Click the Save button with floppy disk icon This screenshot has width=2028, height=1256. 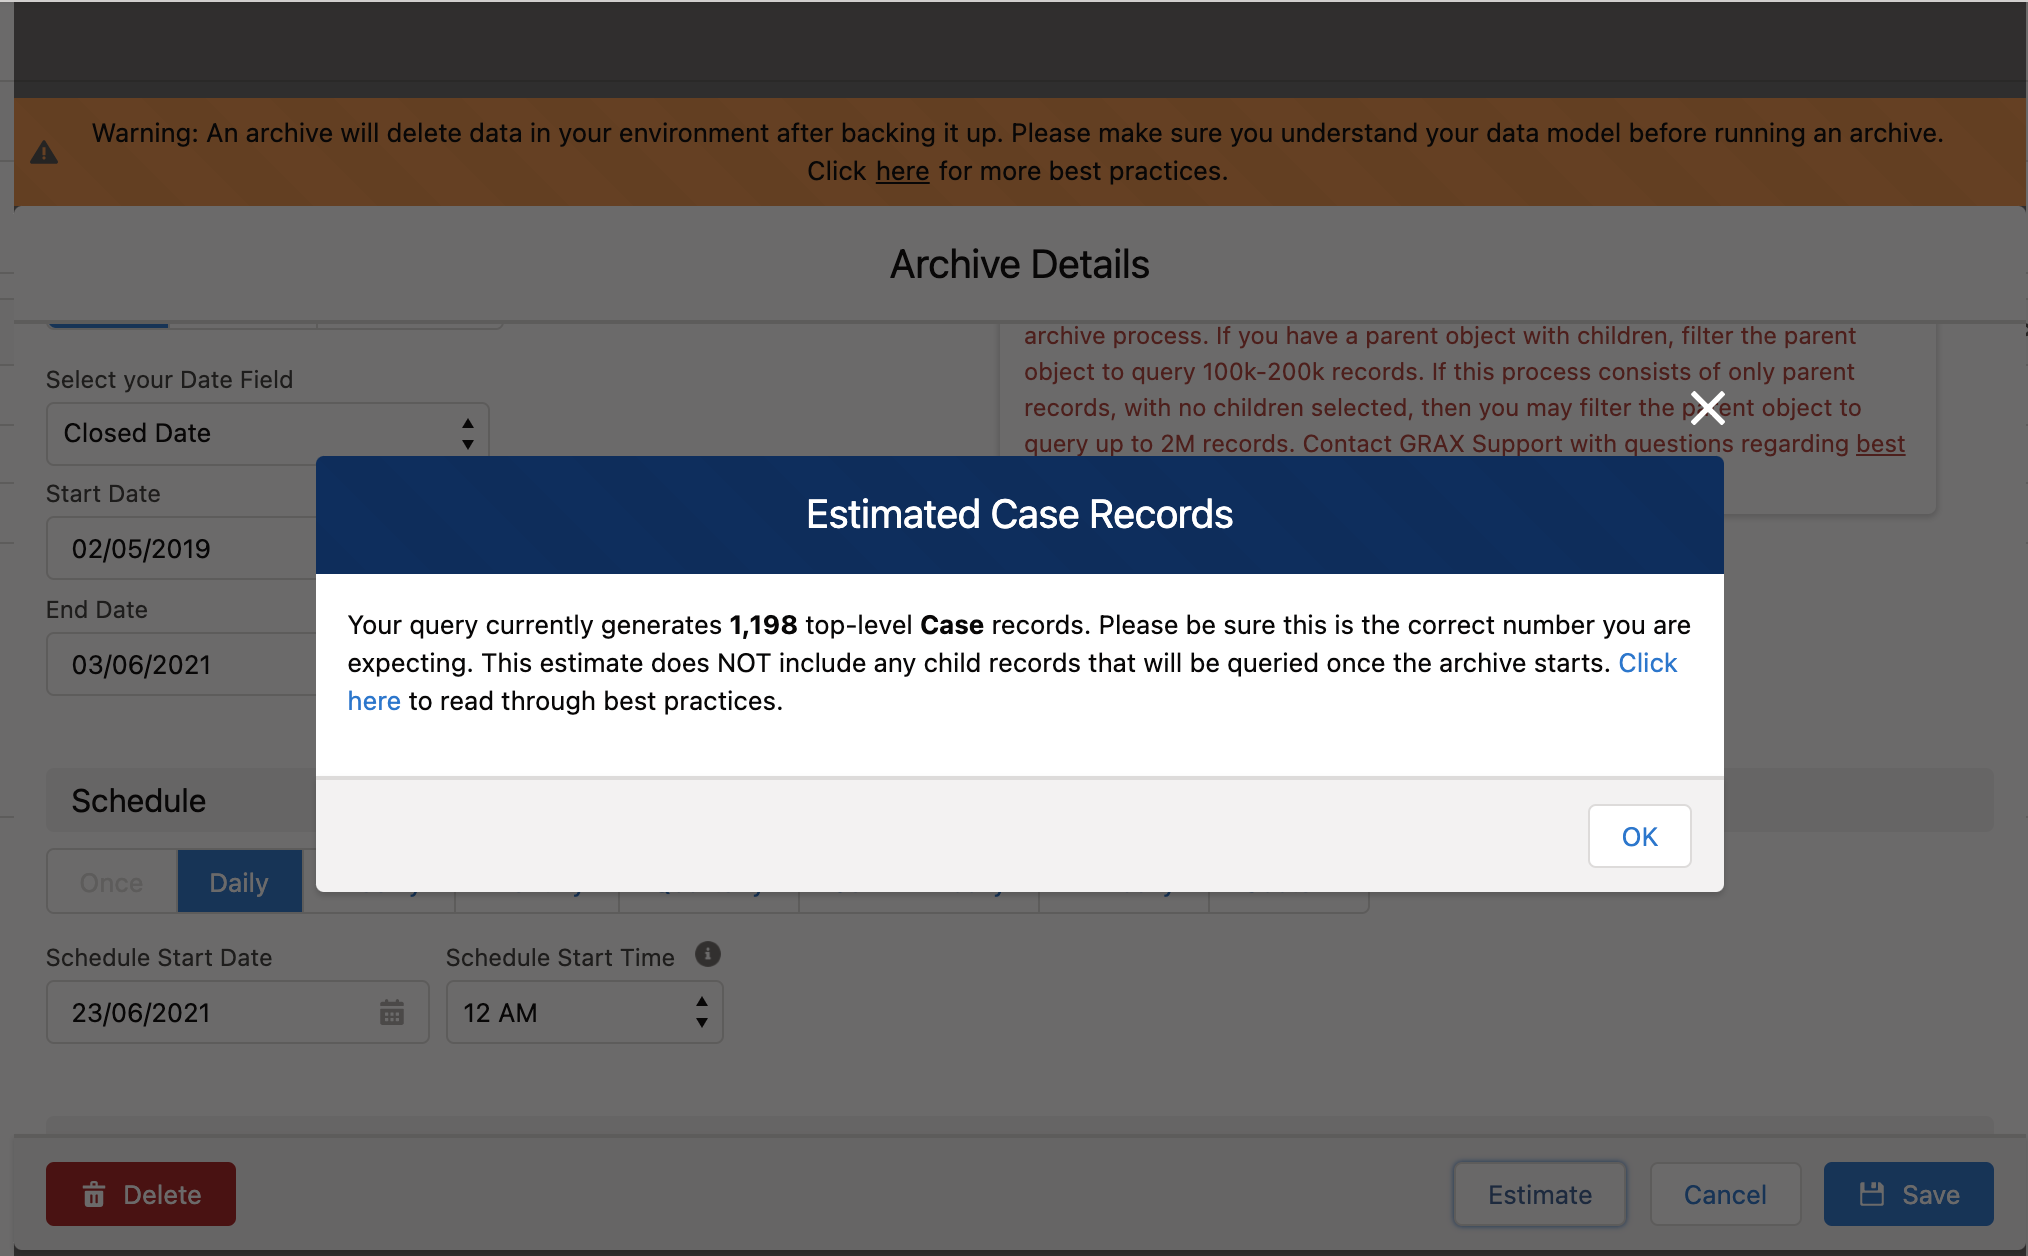tap(1908, 1194)
